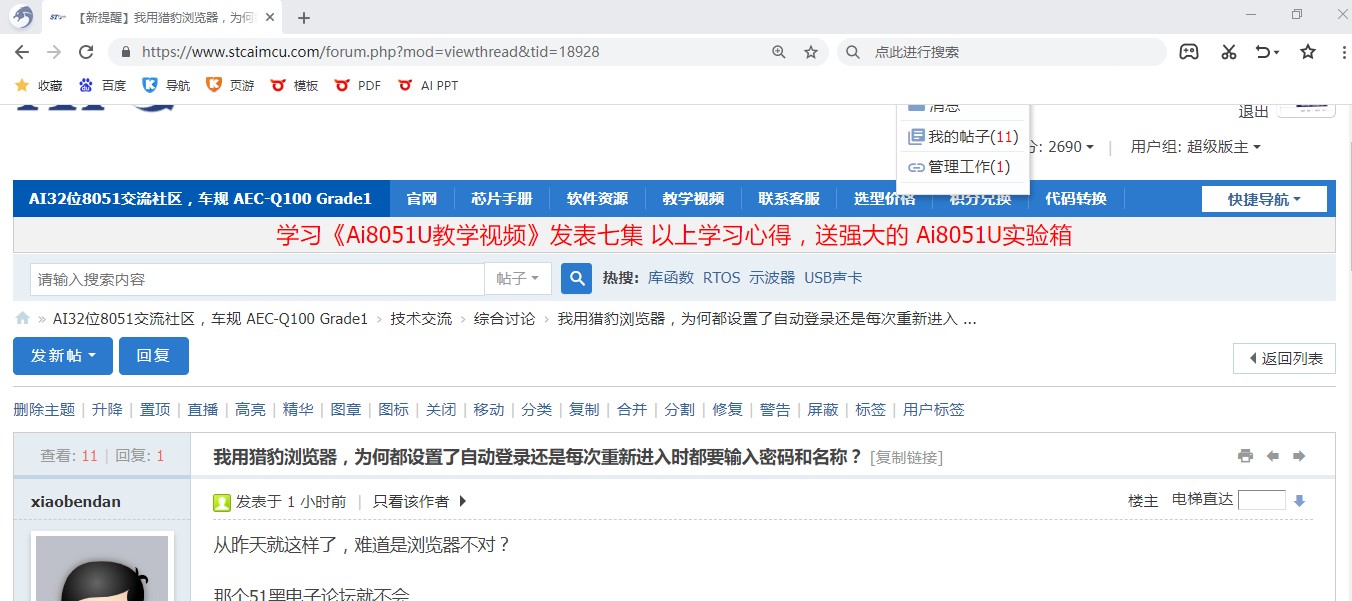Click the 复制链接 link beside the title
The height and width of the screenshot is (601, 1352).
(906, 458)
